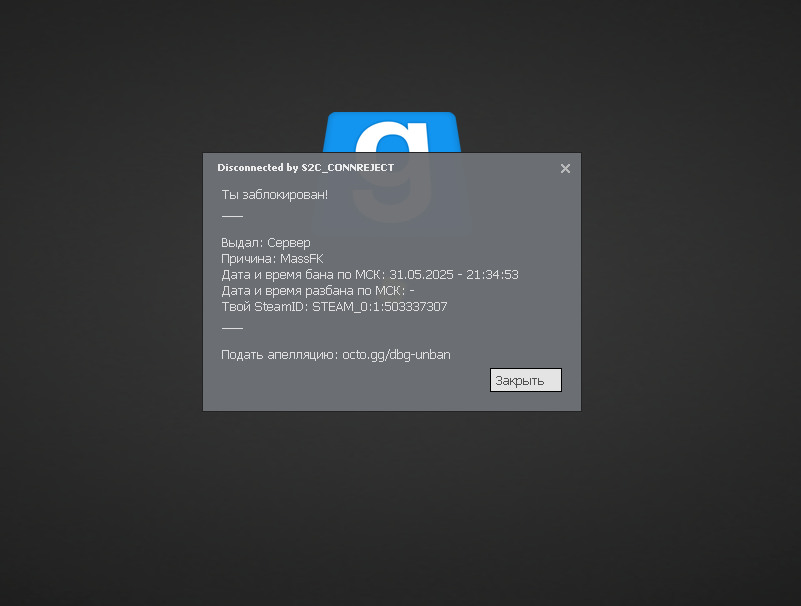Click the ban time 21:34:53
This screenshot has height=606, width=801.
pos(492,274)
